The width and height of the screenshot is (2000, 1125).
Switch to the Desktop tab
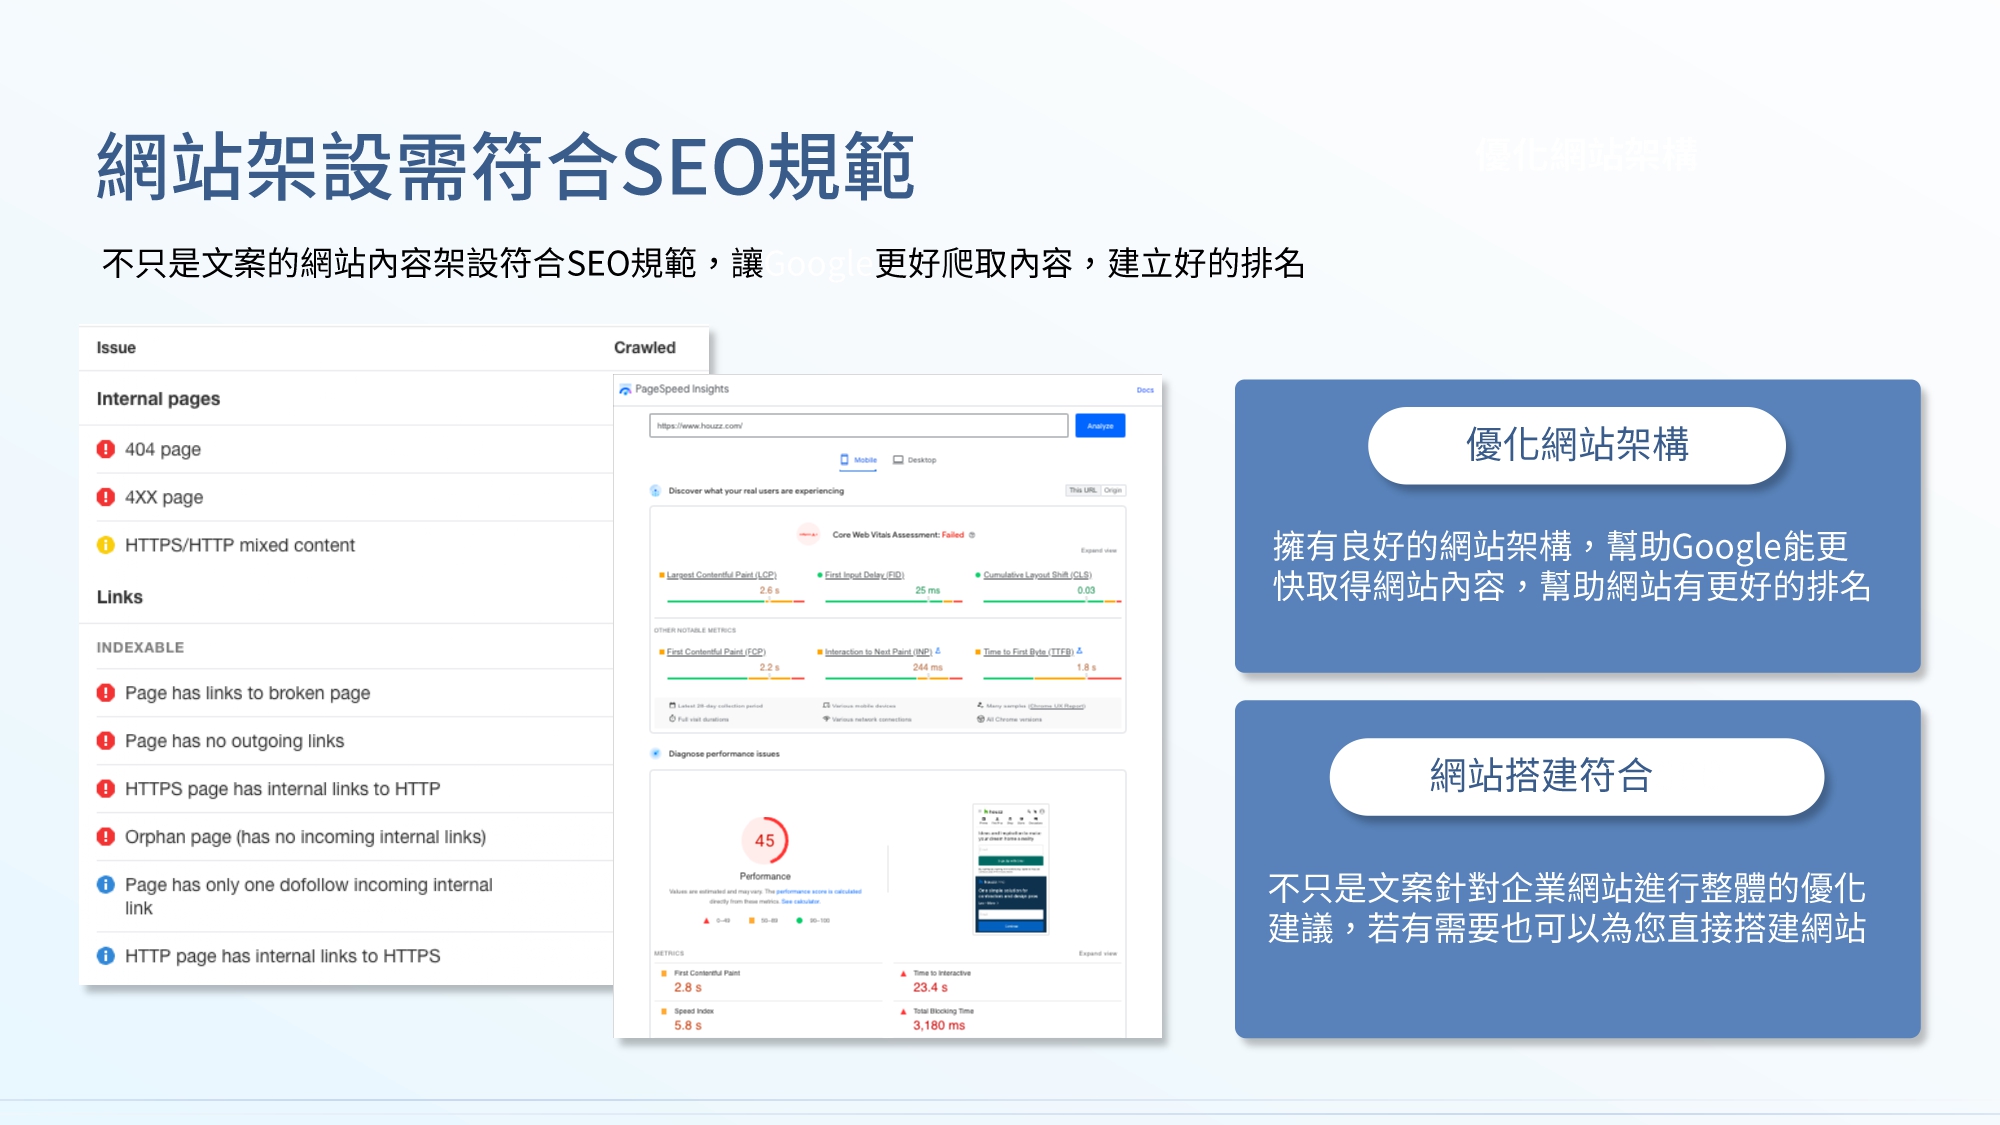915,460
